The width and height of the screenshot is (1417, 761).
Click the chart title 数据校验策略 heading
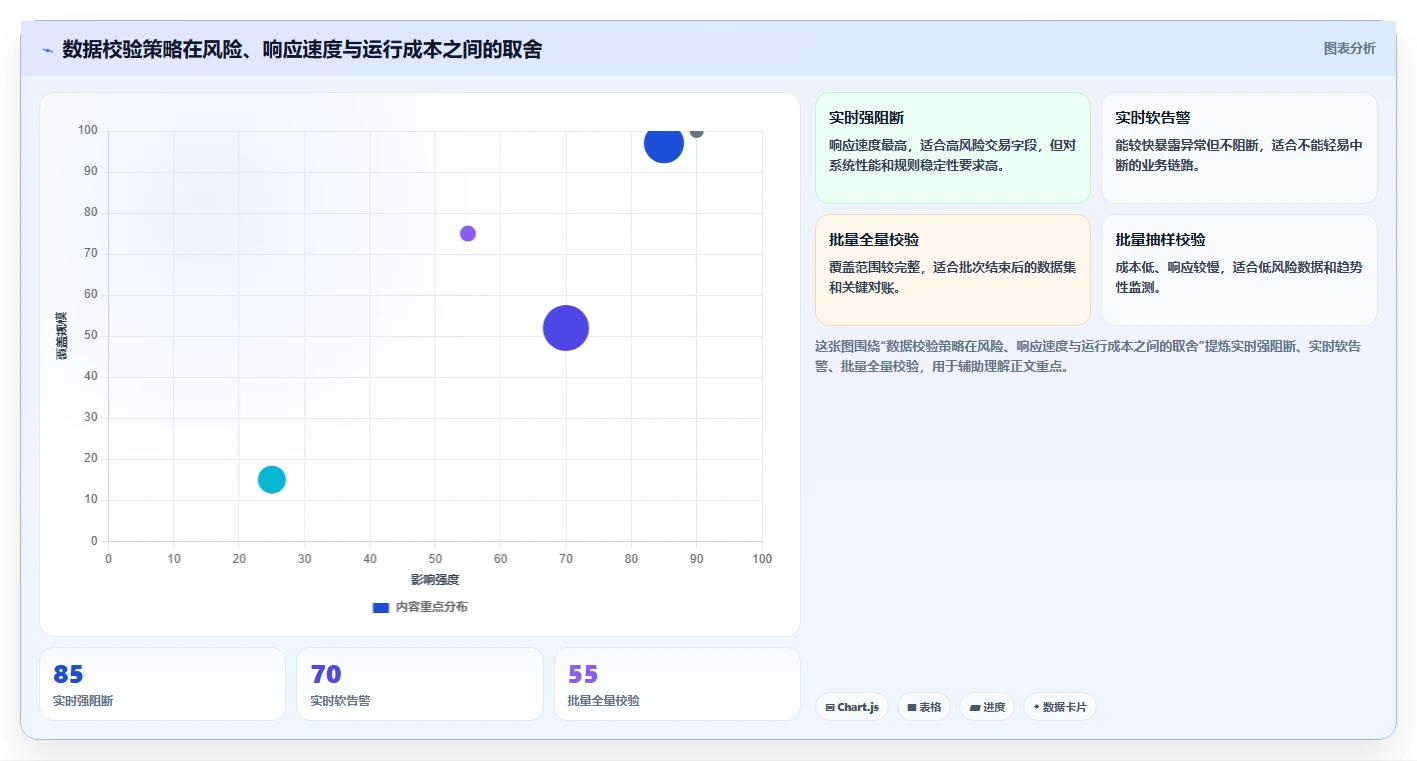(302, 49)
